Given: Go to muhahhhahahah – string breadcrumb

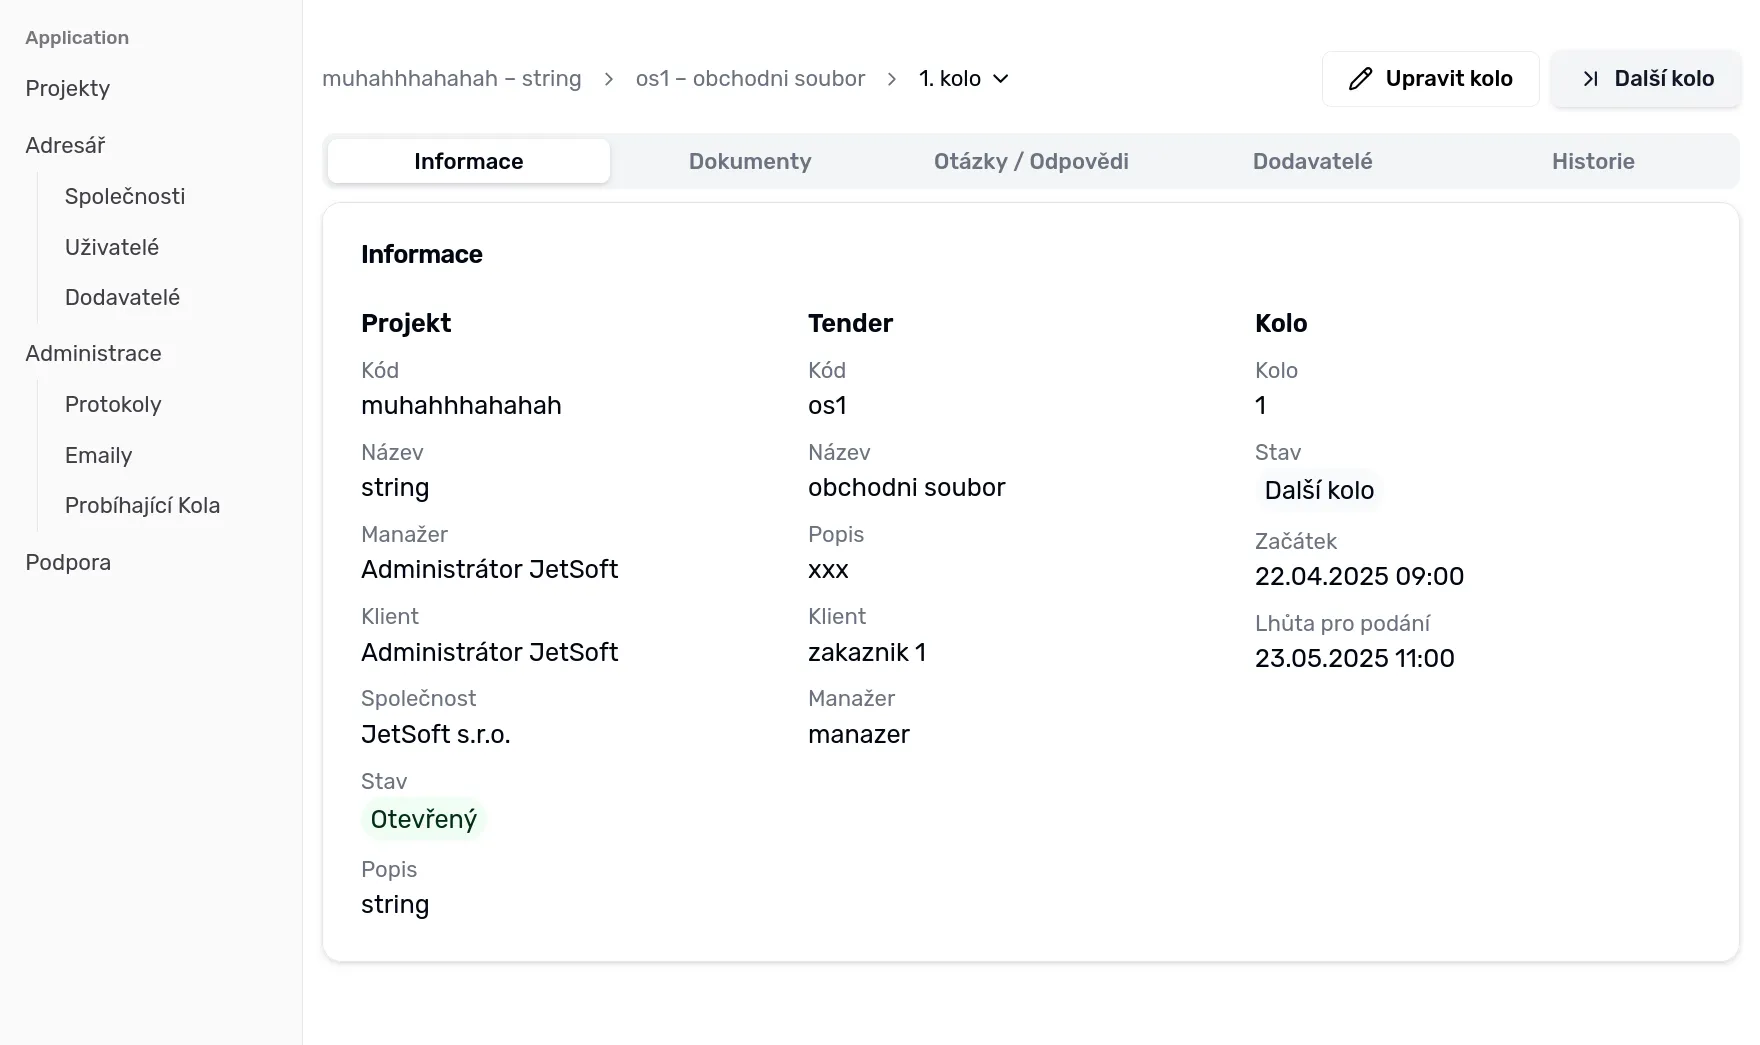Looking at the screenshot, I should 452,79.
